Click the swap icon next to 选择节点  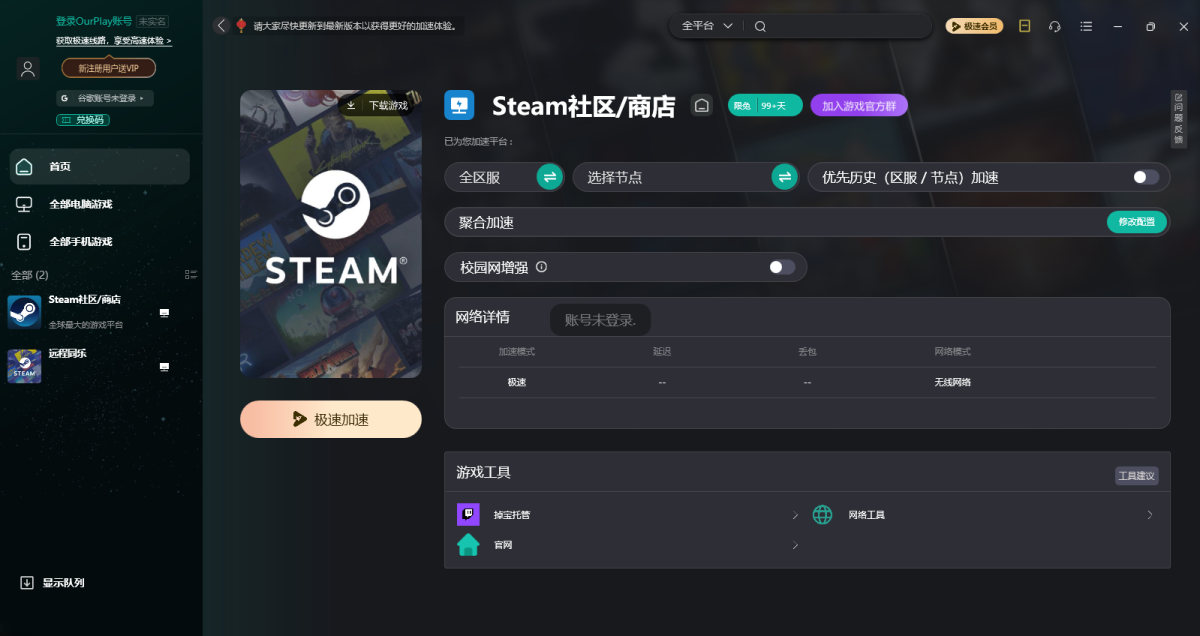pyautogui.click(x=785, y=177)
